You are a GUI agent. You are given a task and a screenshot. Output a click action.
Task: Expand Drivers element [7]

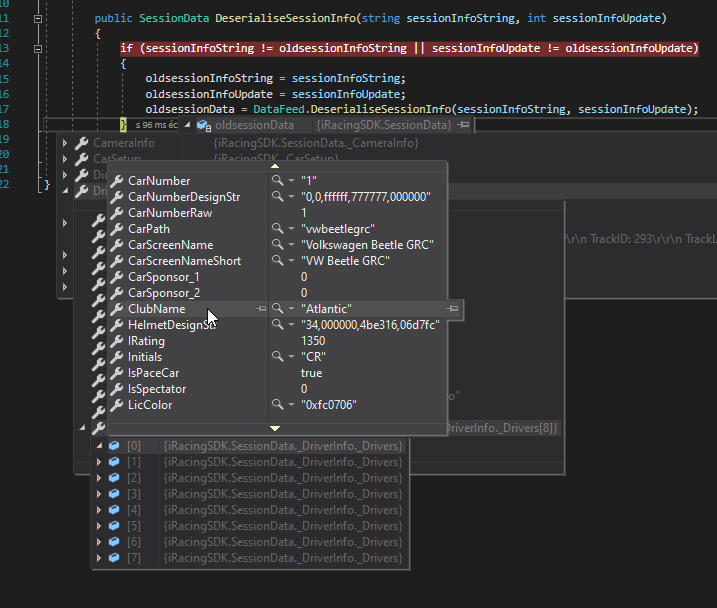point(99,558)
